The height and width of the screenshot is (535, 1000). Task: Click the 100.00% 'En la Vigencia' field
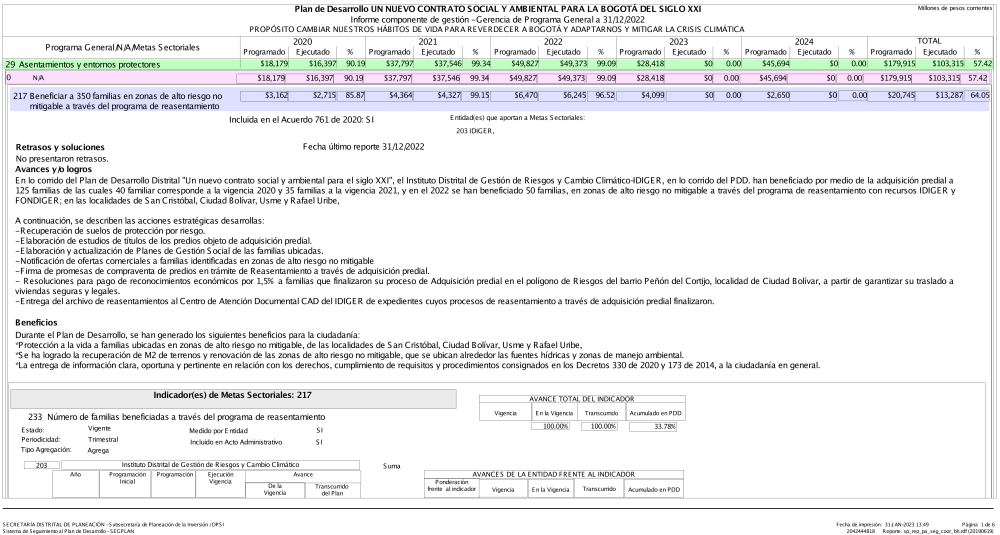(550, 426)
